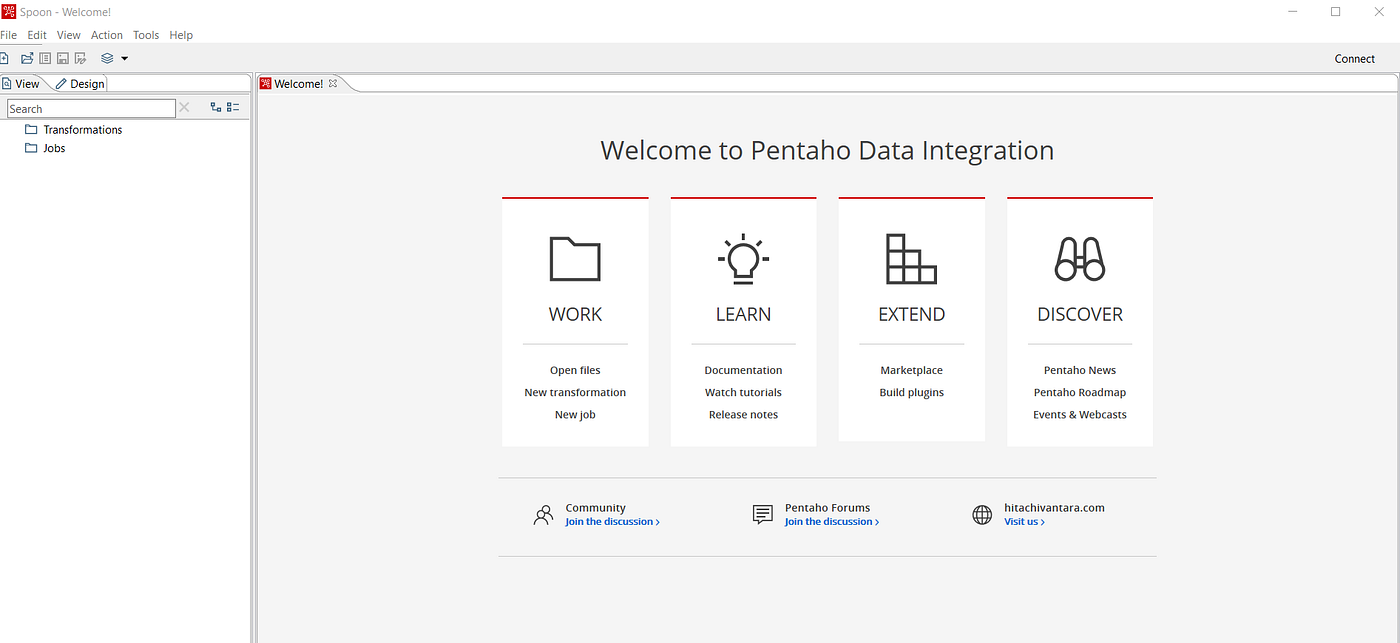Click the Explore repository toolbar icon
This screenshot has height=643, width=1400.
(45, 59)
